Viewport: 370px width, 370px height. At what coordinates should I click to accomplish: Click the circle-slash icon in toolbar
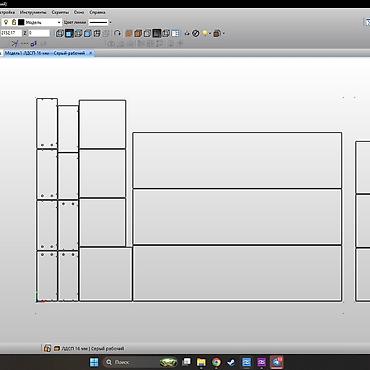tap(196, 33)
